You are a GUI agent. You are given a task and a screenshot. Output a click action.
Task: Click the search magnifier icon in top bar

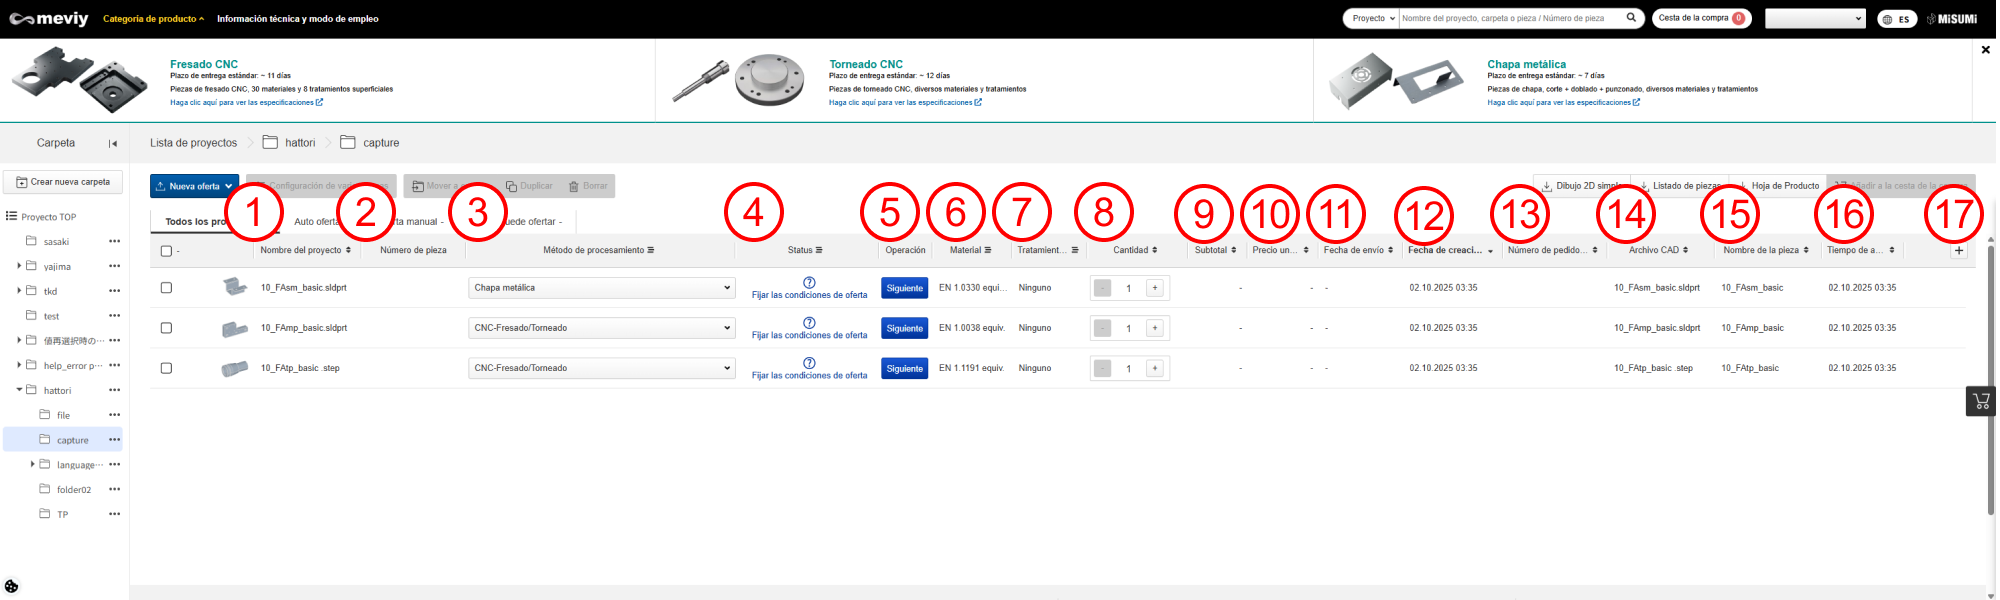click(x=1631, y=18)
